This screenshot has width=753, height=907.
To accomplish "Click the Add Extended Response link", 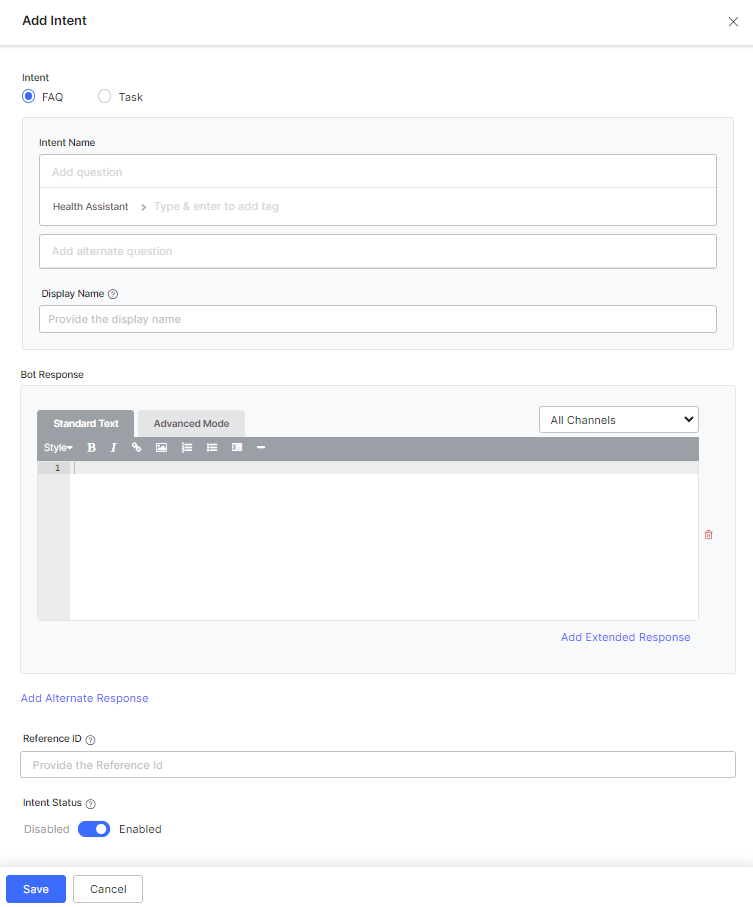I will click(x=625, y=637).
